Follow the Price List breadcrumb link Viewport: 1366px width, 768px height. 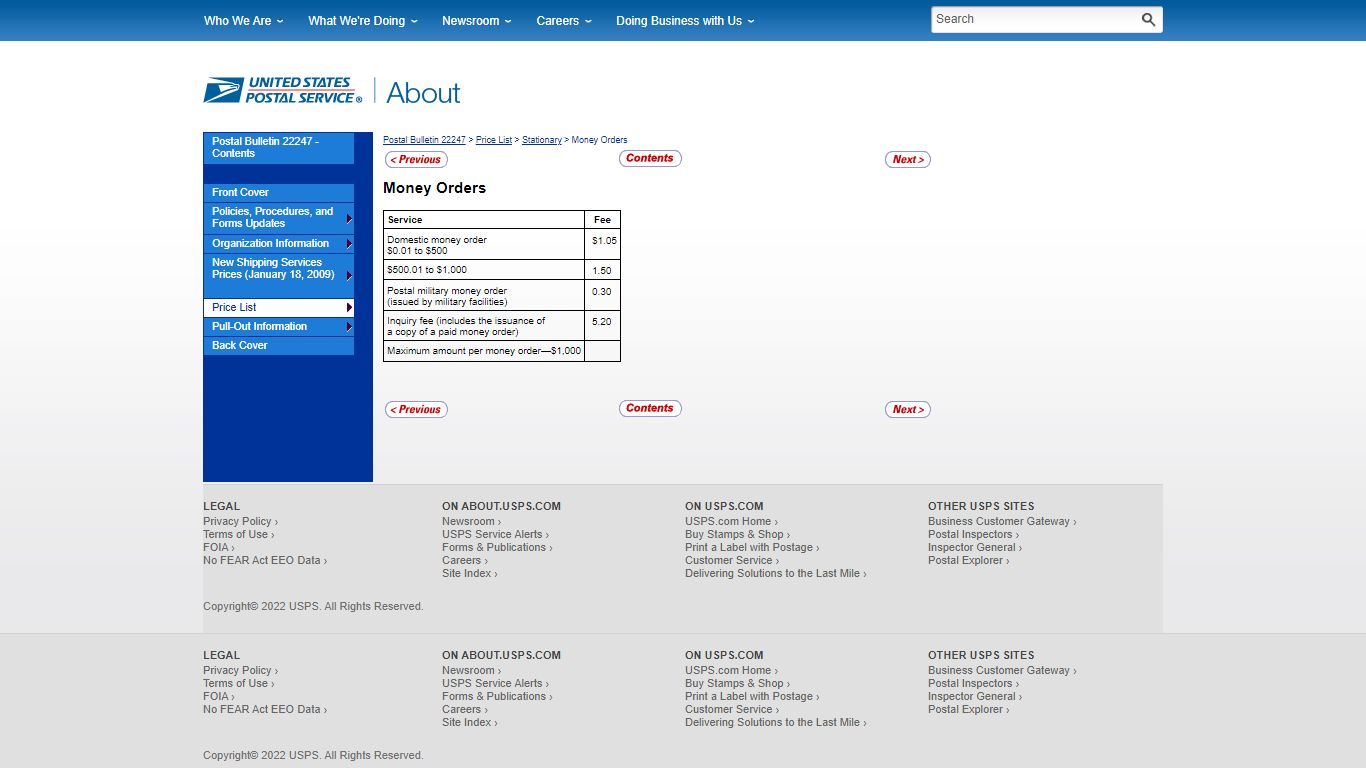(x=494, y=140)
